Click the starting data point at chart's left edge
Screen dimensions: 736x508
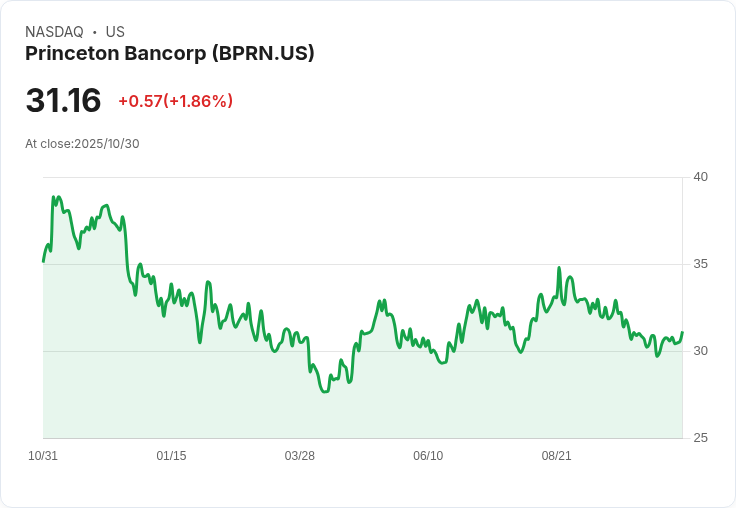point(44,261)
